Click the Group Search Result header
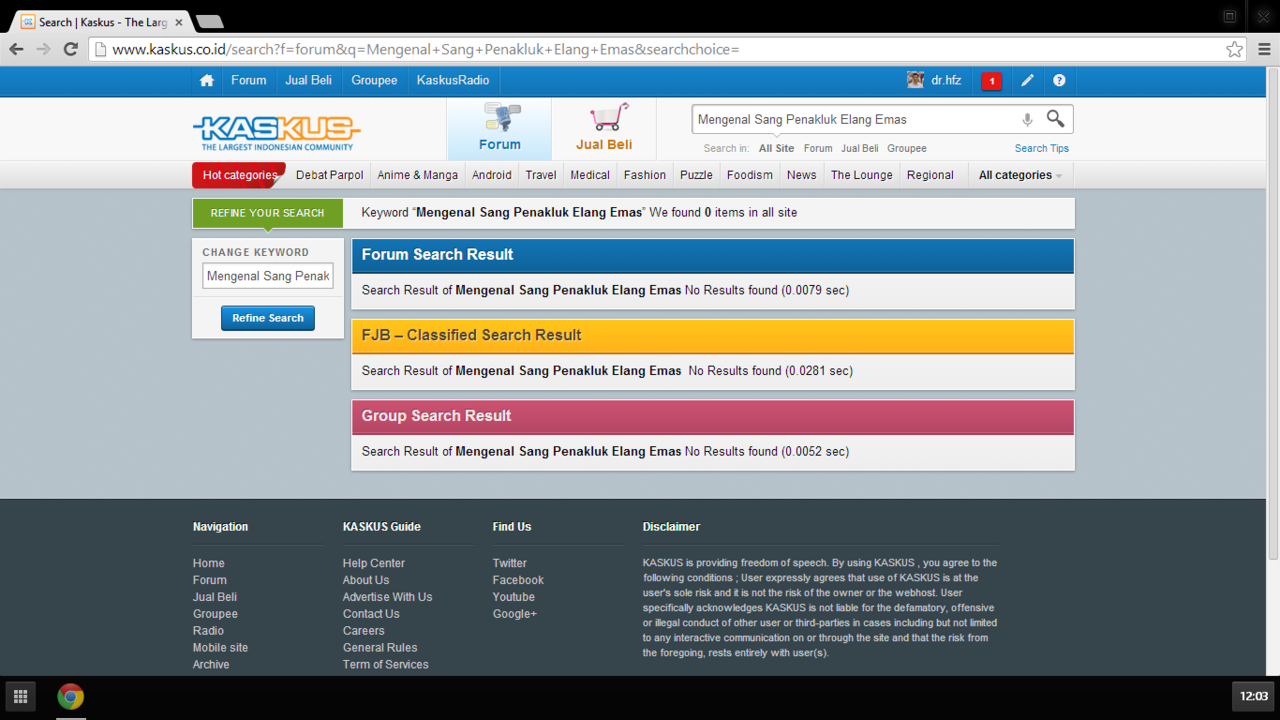This screenshot has height=720, width=1280. (x=712, y=416)
